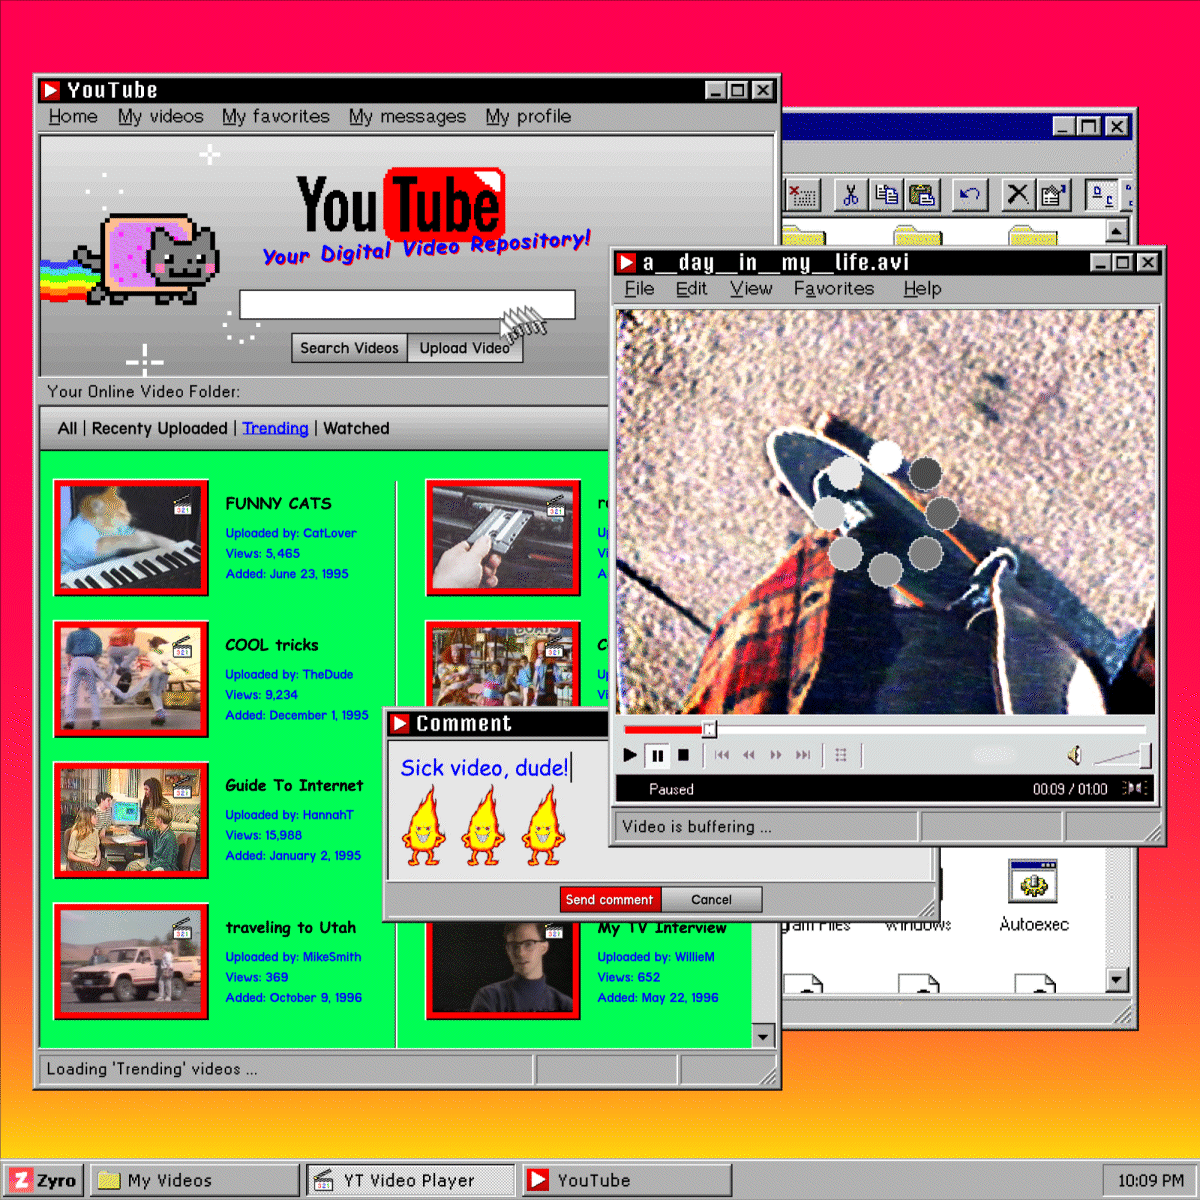Open the Help menu in the video player

tap(922, 288)
